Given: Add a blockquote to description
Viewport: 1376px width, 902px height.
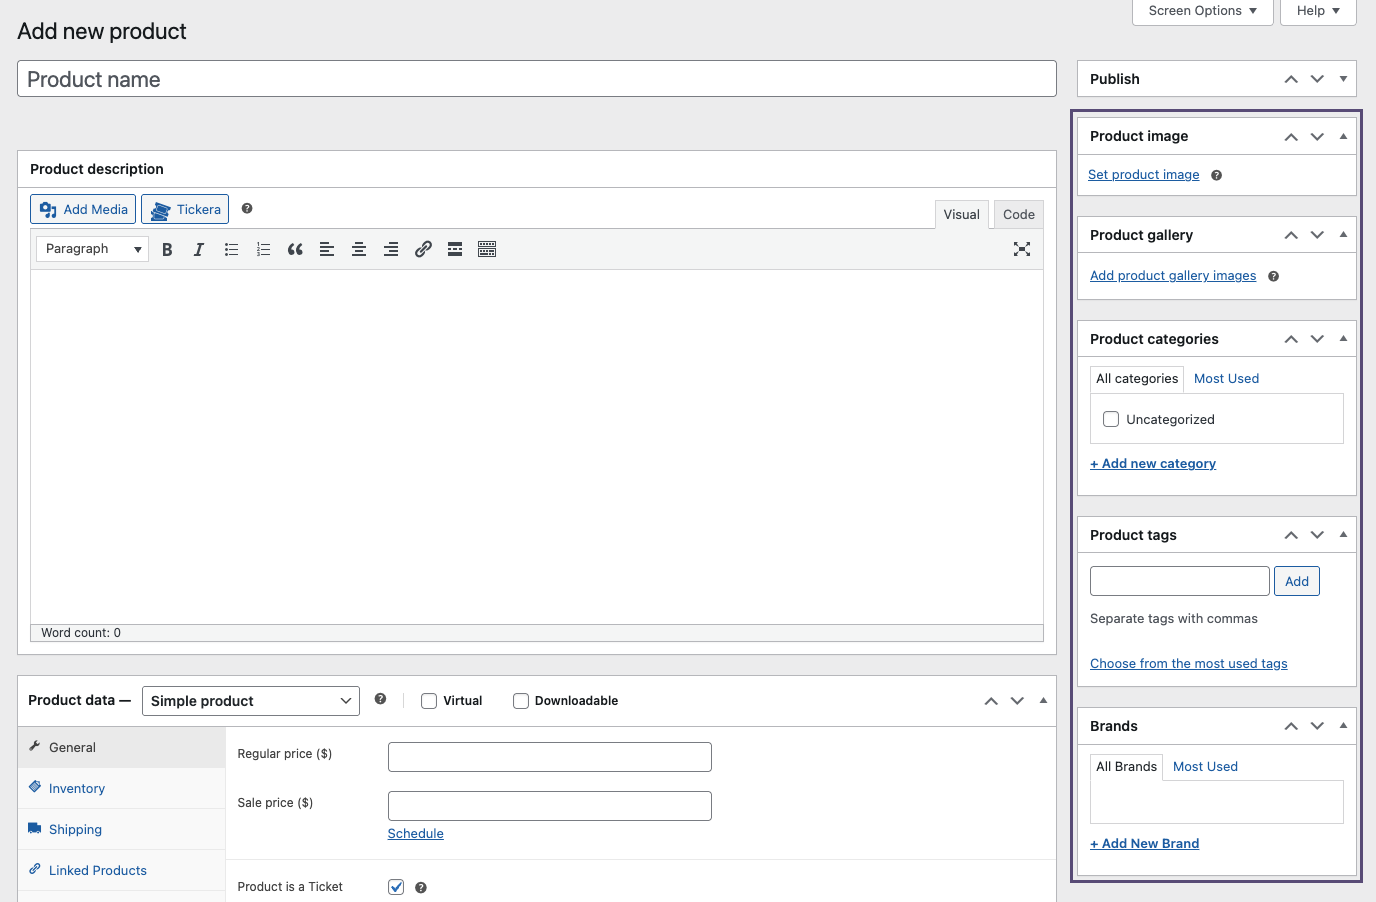Looking at the screenshot, I should click(295, 249).
